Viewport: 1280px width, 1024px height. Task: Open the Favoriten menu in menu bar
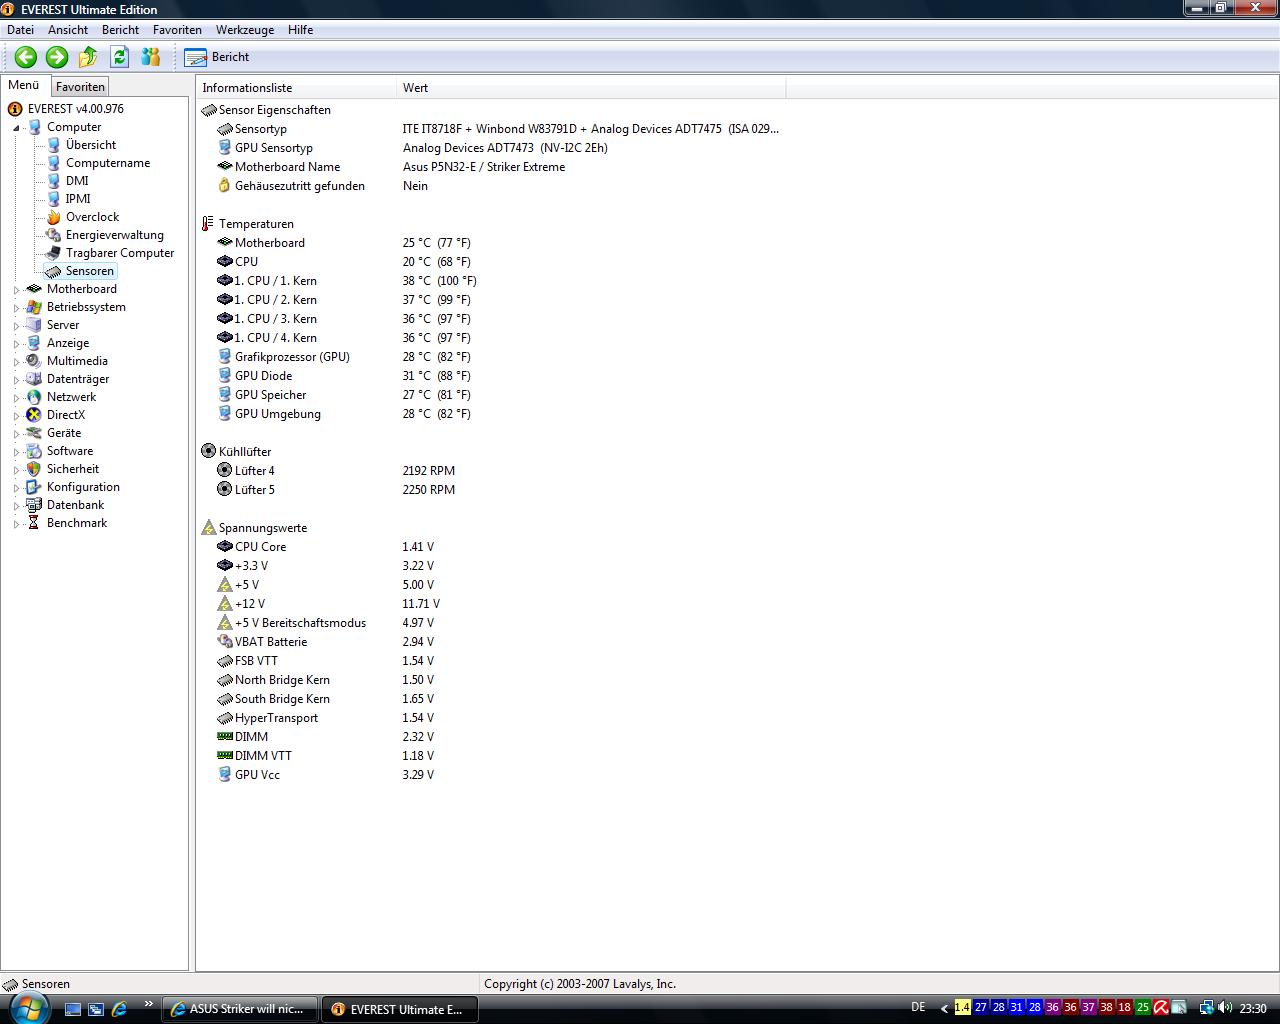click(177, 30)
